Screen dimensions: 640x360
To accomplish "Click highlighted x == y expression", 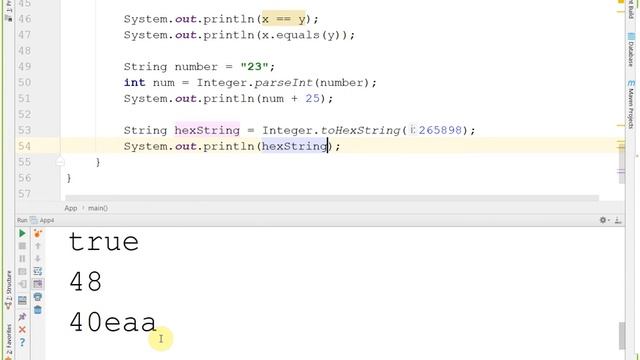I will coord(284,19).
